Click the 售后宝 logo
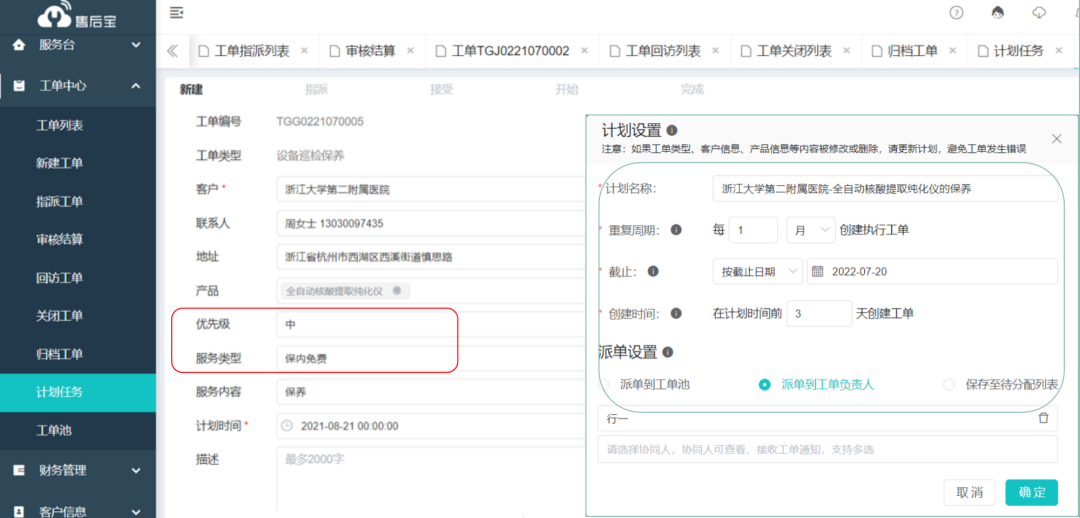 pos(77,17)
